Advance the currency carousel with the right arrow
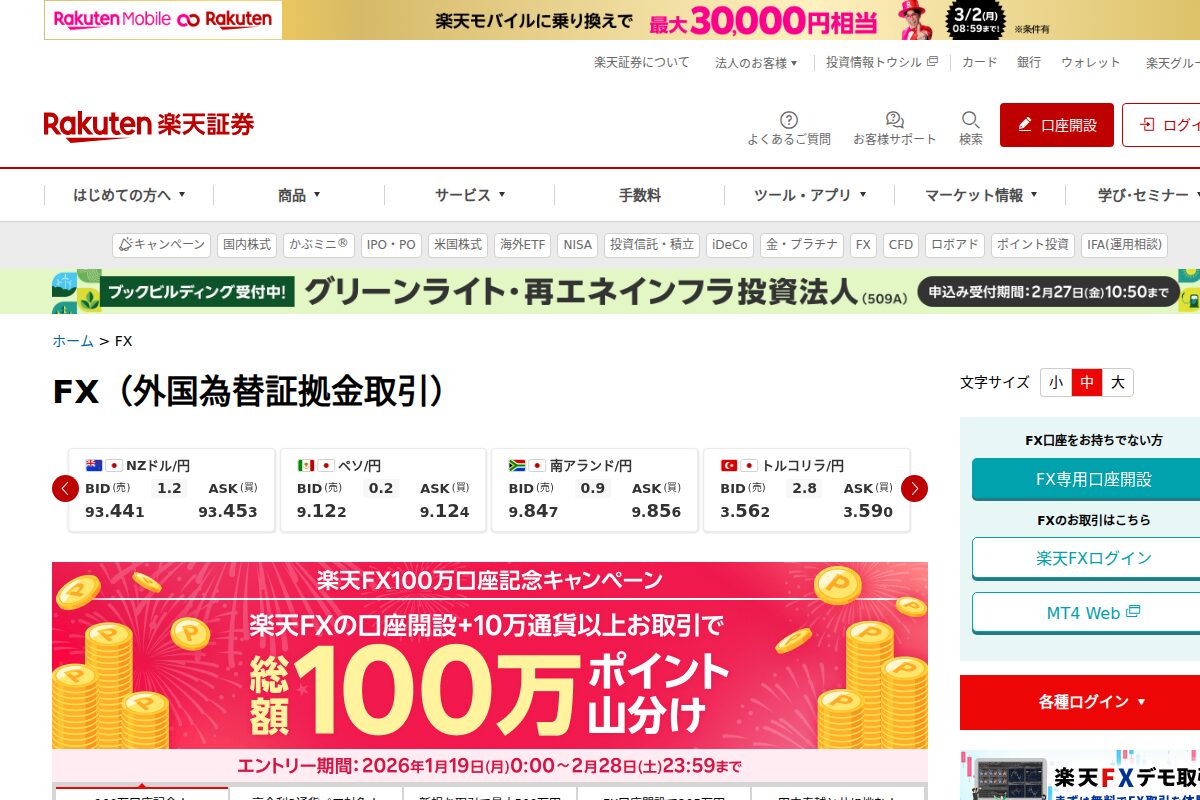This screenshot has height=800, width=1200. coord(914,488)
